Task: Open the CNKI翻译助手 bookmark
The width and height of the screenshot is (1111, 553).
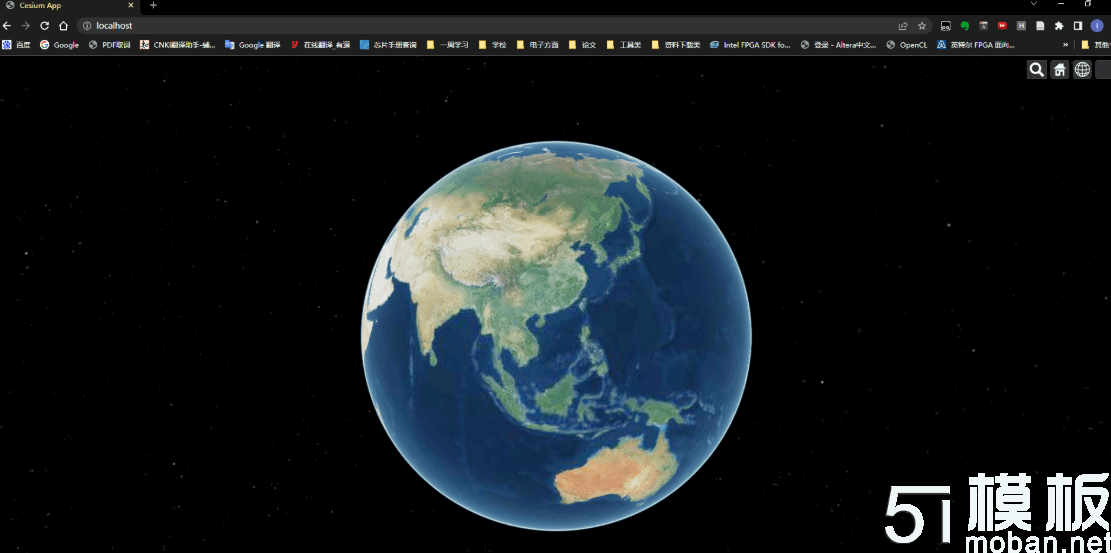Action: (x=178, y=45)
